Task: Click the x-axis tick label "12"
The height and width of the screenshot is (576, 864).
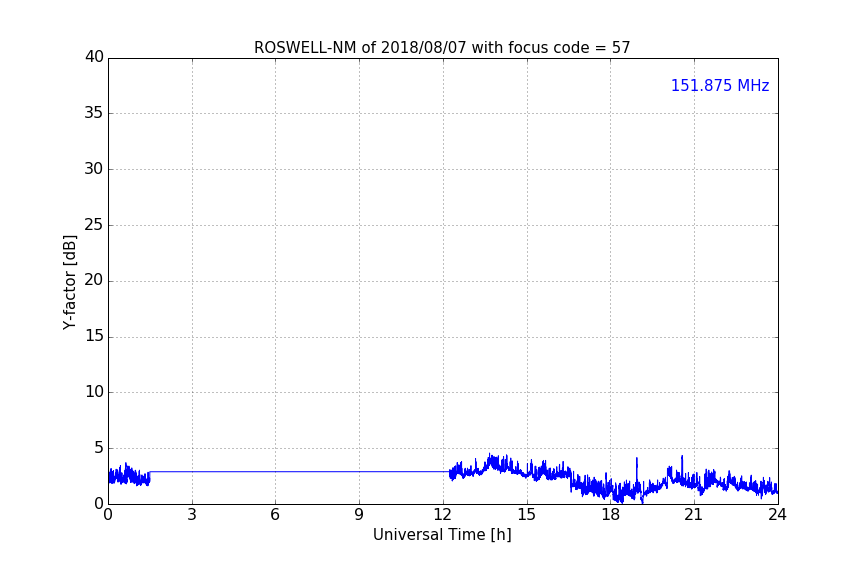Action: 442,515
